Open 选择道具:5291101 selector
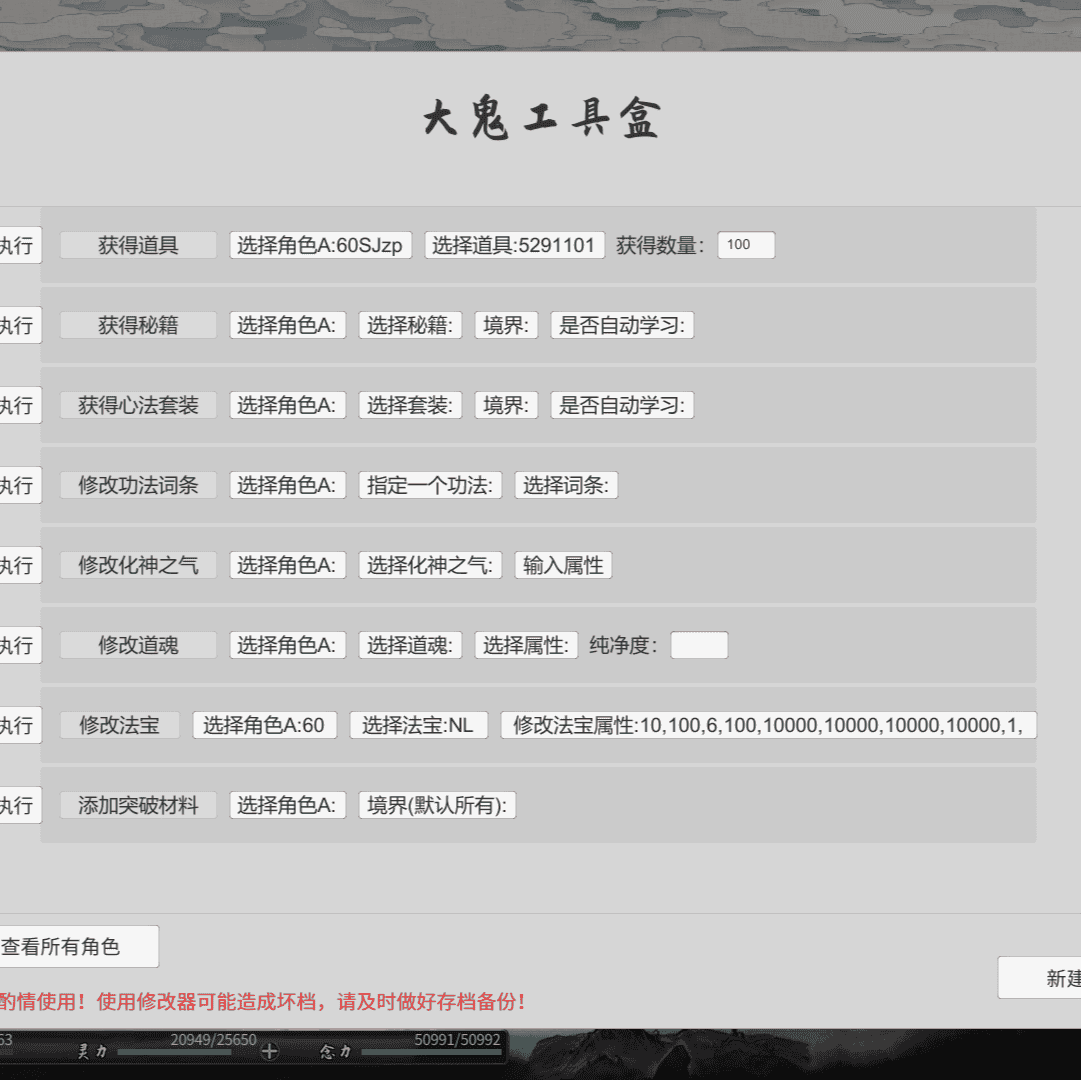Image resolution: width=1081 pixels, height=1080 pixels. 514,245
